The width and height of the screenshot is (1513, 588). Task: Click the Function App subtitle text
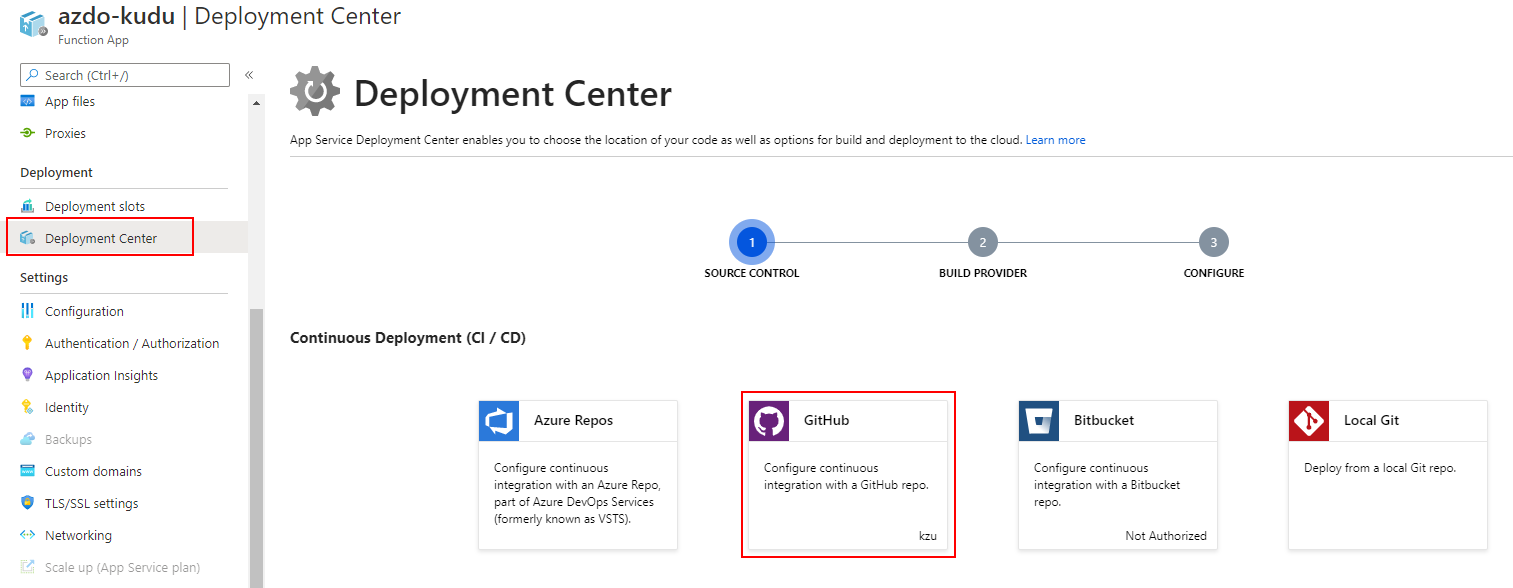point(93,40)
